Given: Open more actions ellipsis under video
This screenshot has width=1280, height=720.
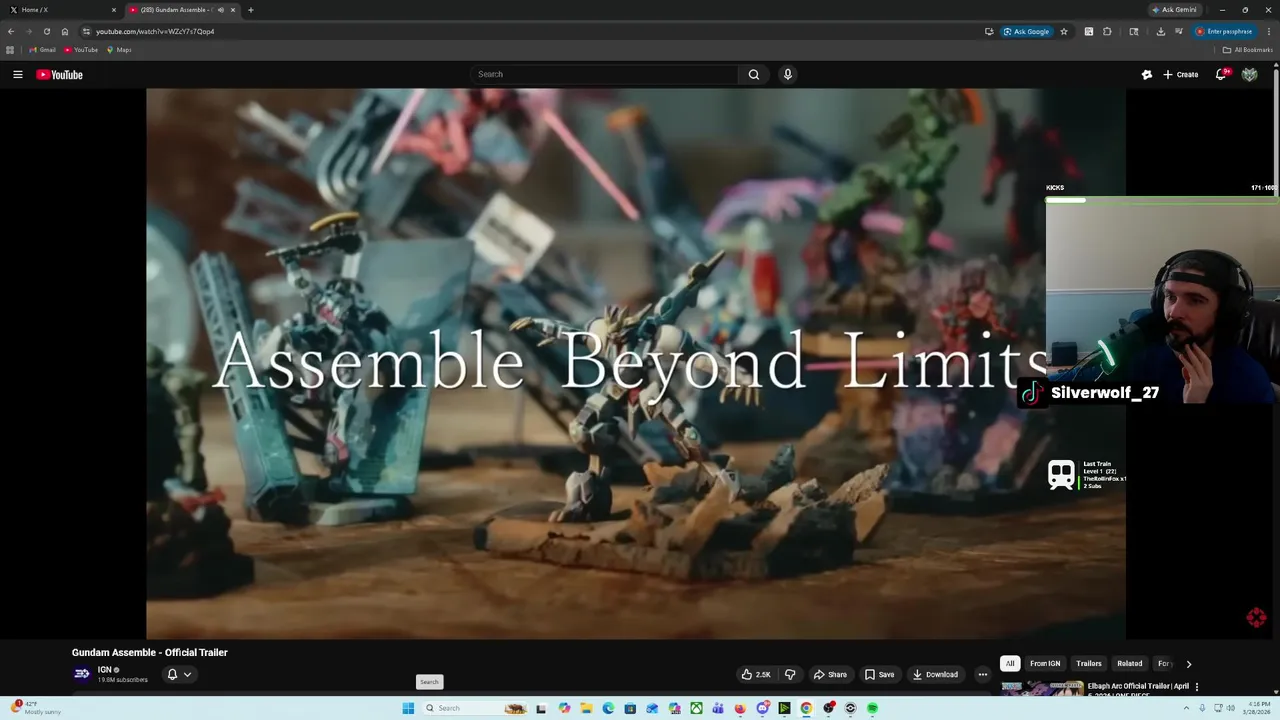Looking at the screenshot, I should point(982,674).
